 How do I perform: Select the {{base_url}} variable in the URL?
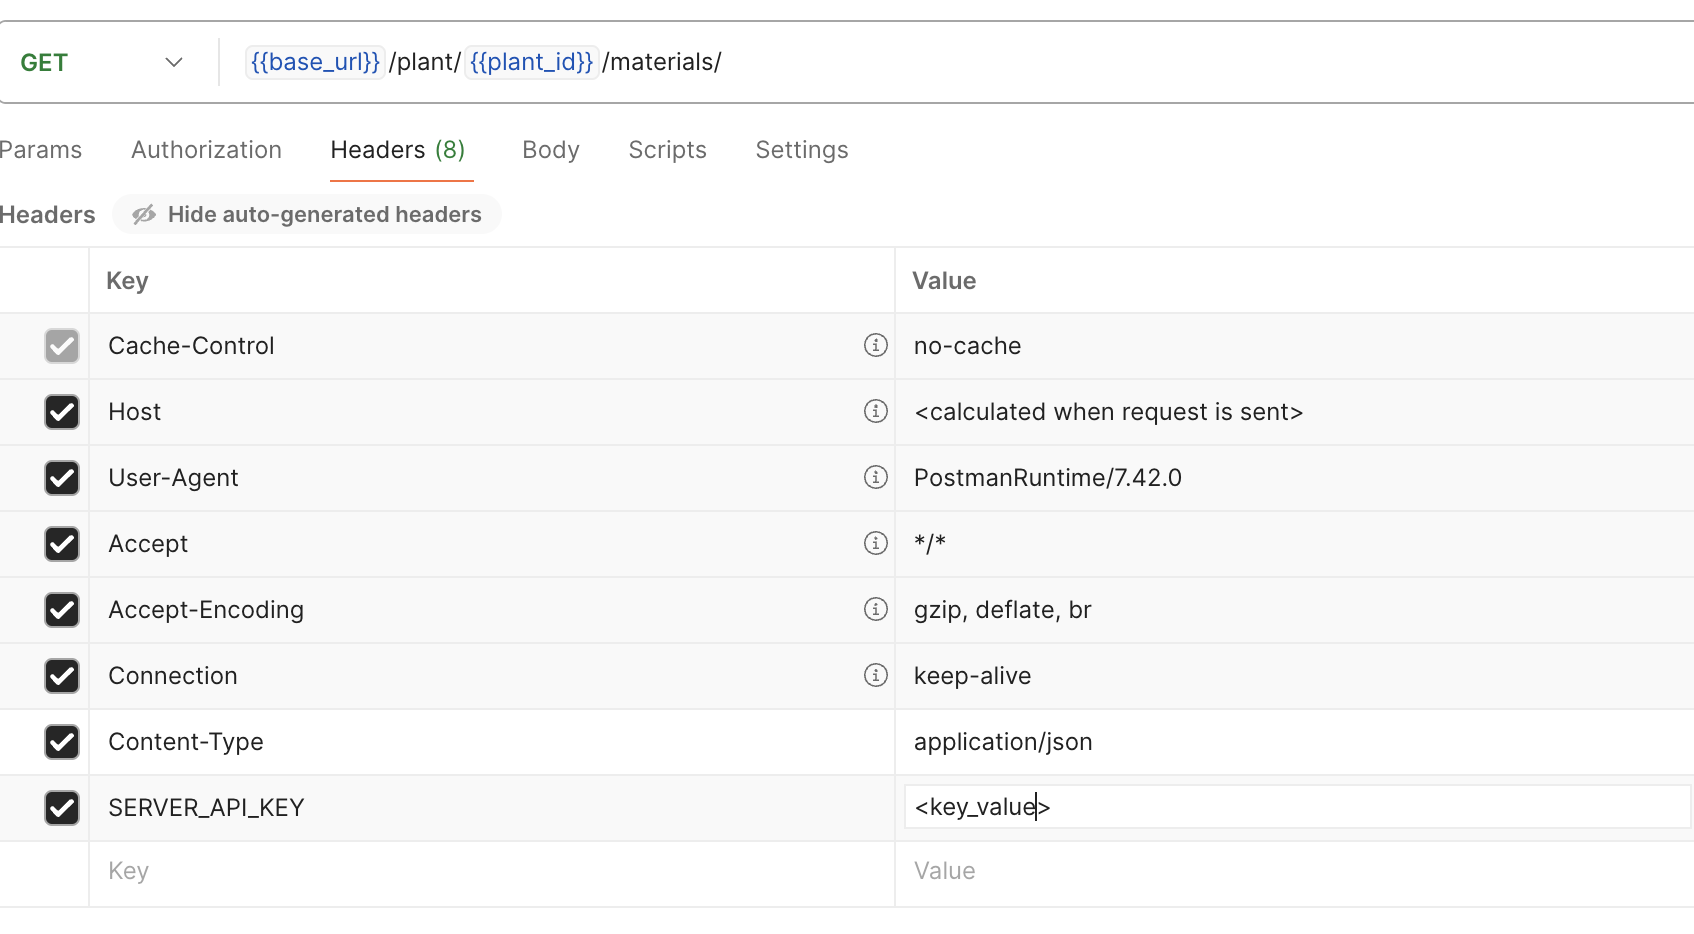pos(314,61)
